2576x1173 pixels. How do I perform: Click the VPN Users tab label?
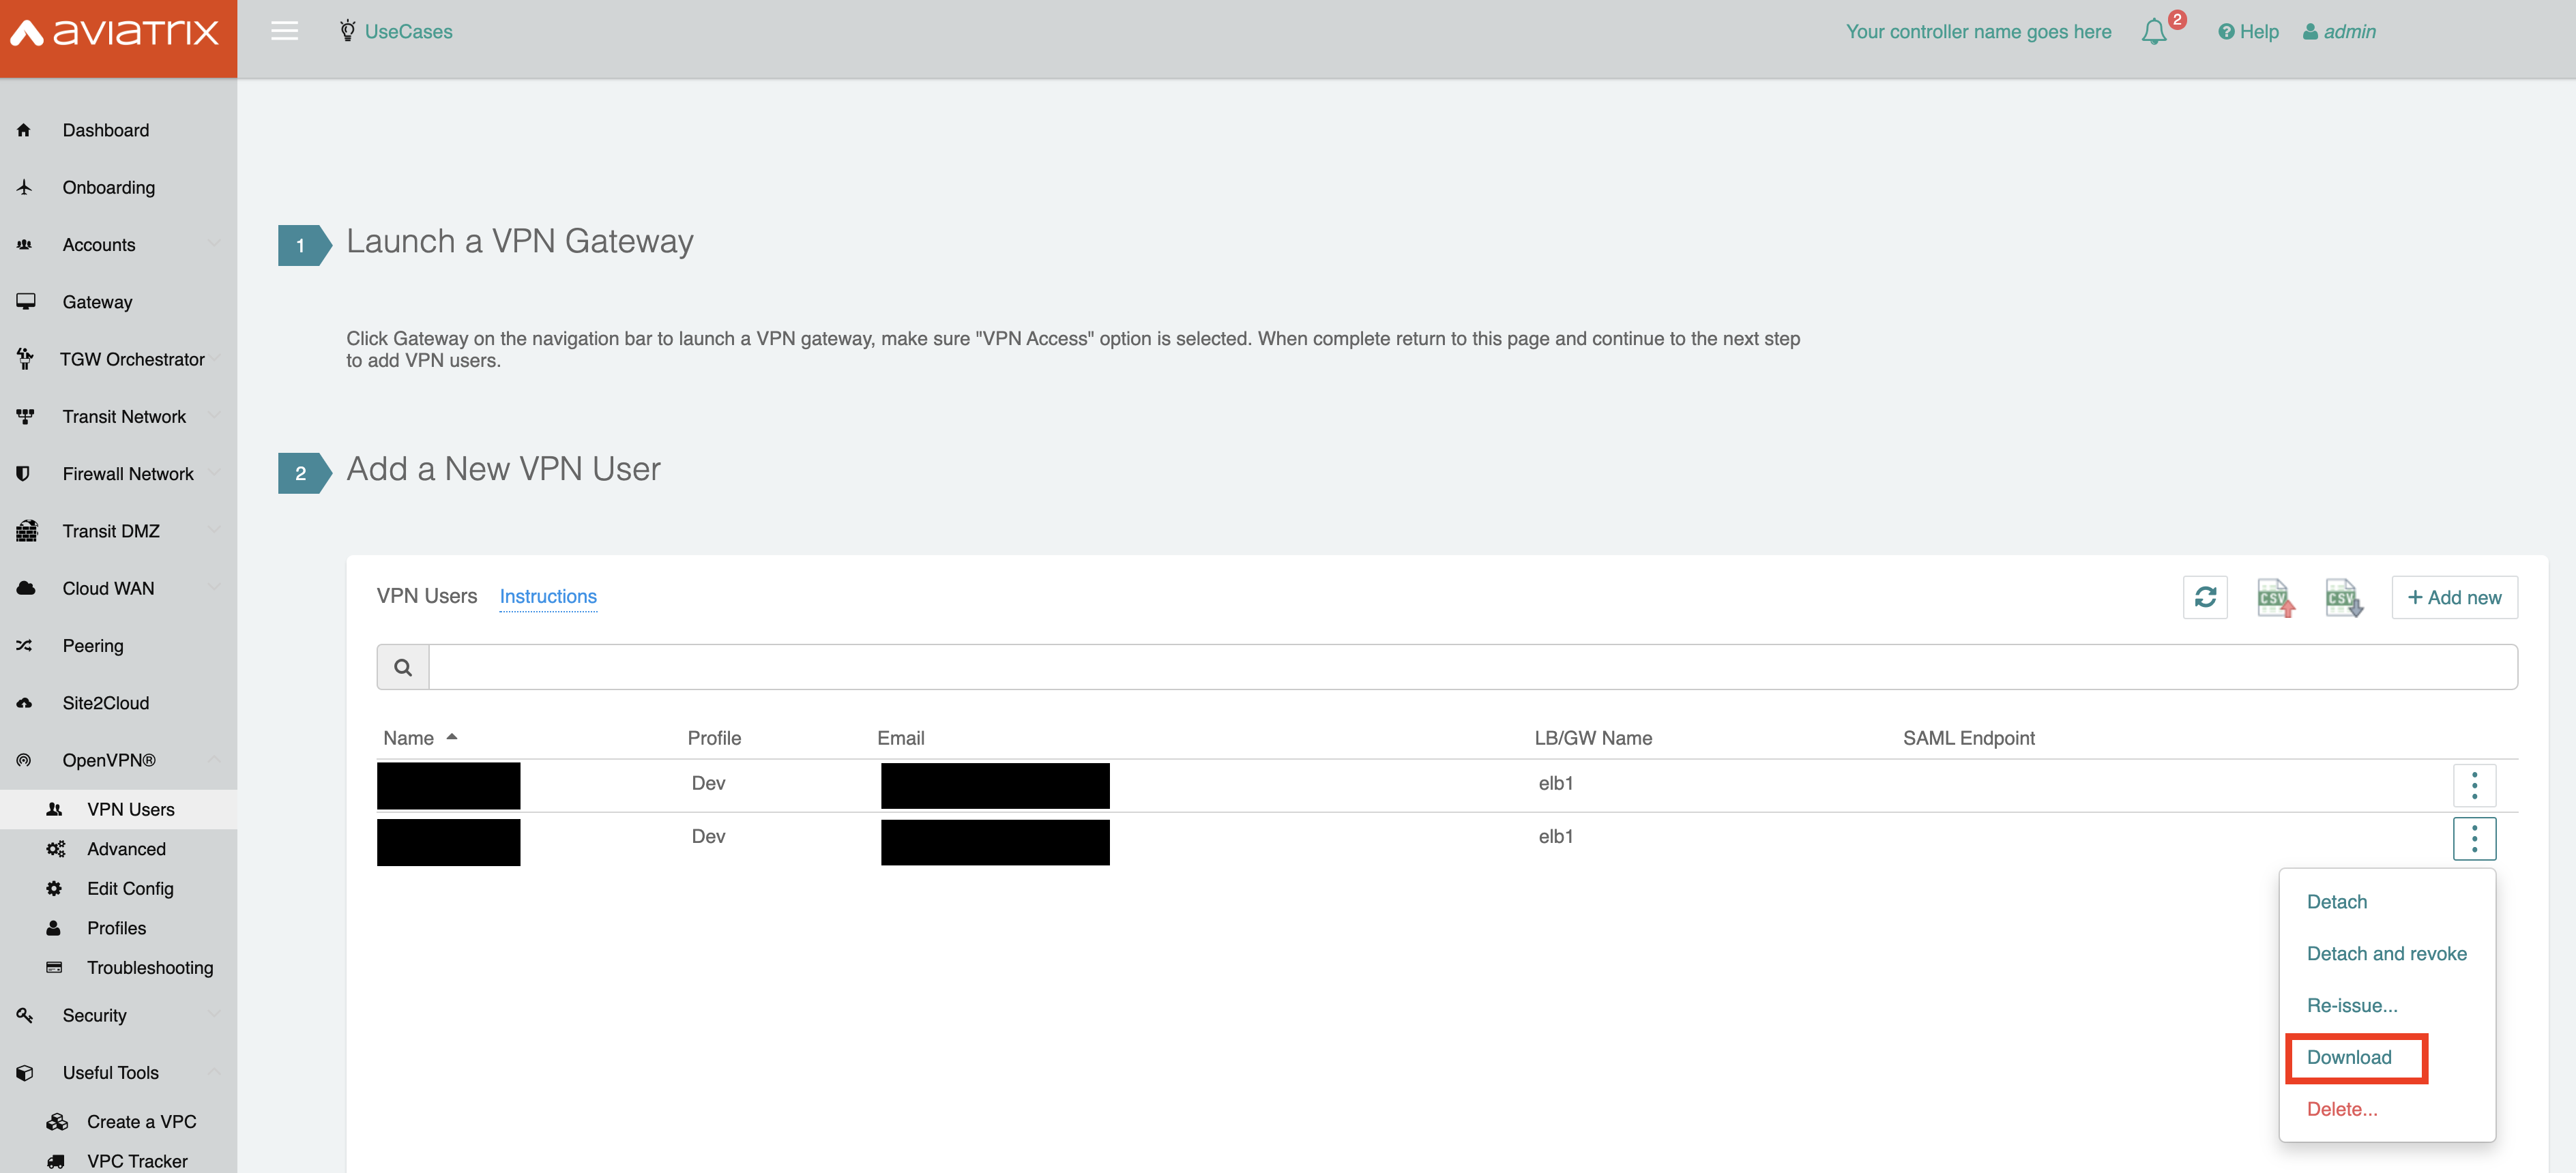pyautogui.click(x=427, y=595)
